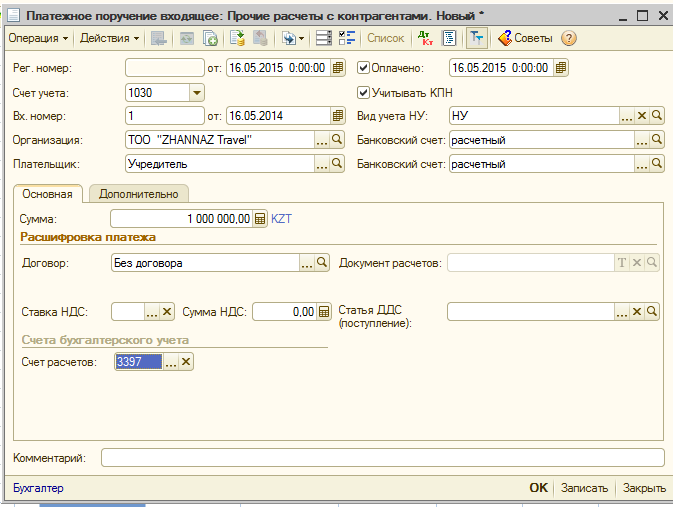Click the Комментарий input field
The width and height of the screenshot is (673, 507).
[383, 458]
